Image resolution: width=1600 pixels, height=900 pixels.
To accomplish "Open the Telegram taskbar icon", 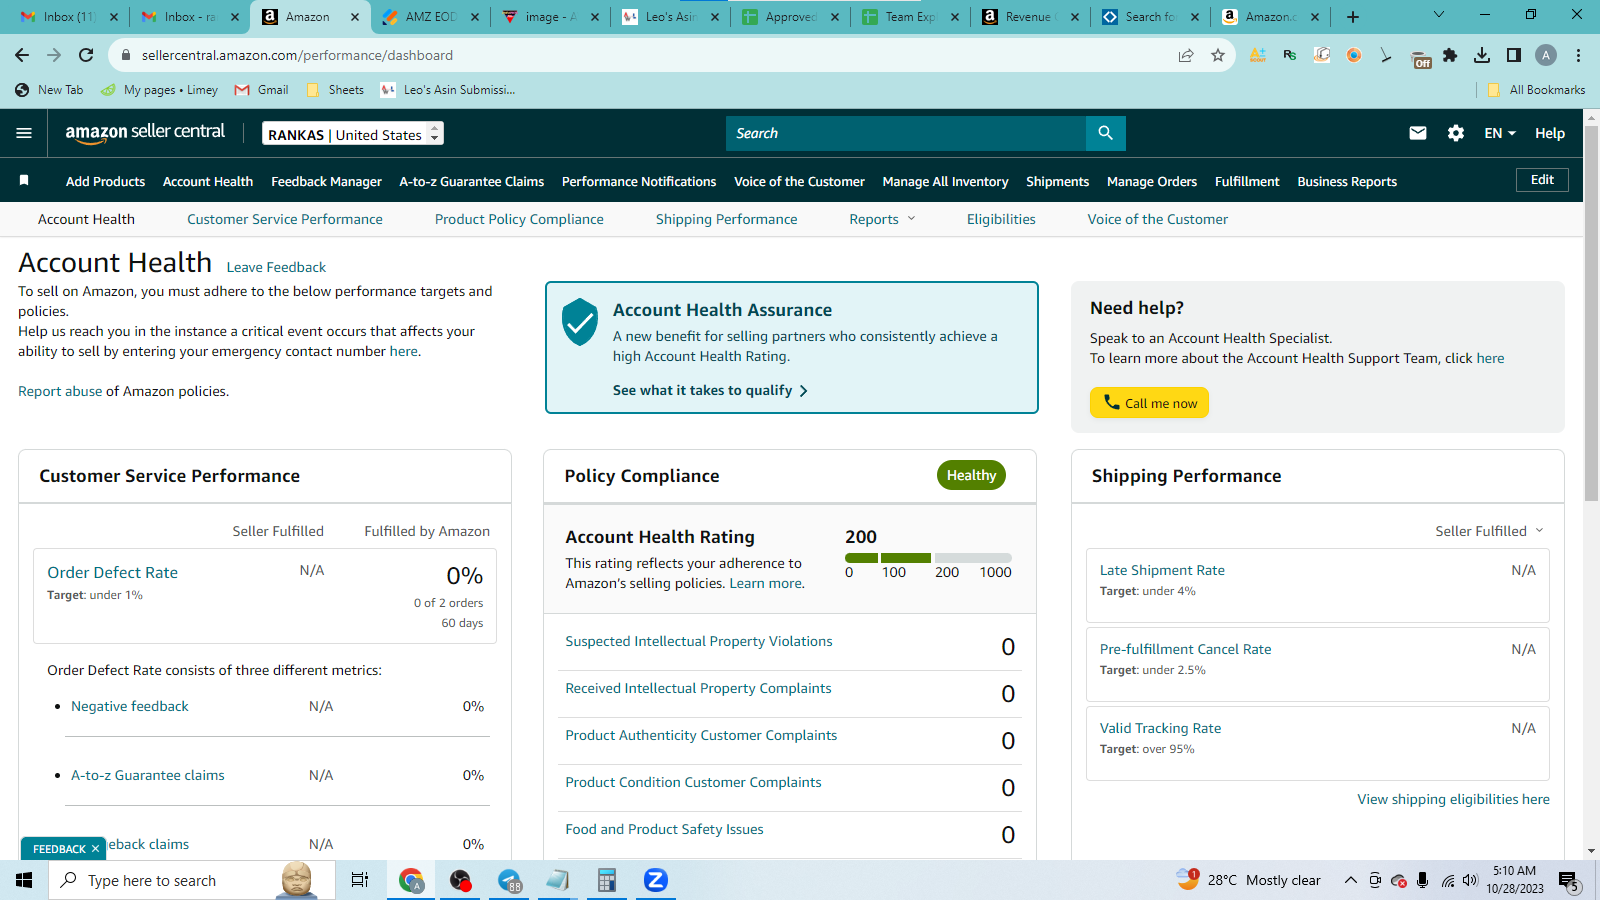I will point(509,880).
